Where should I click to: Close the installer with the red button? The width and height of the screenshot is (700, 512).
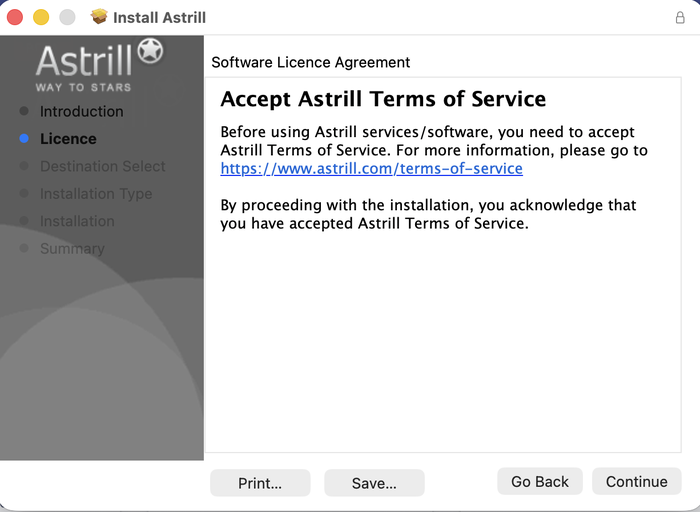pos(15,17)
